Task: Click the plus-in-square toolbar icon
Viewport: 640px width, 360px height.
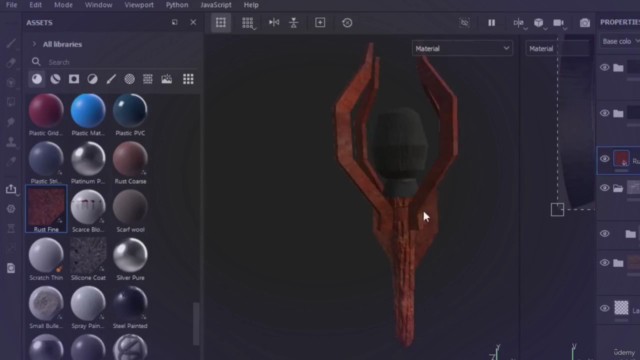Action: click(320, 22)
